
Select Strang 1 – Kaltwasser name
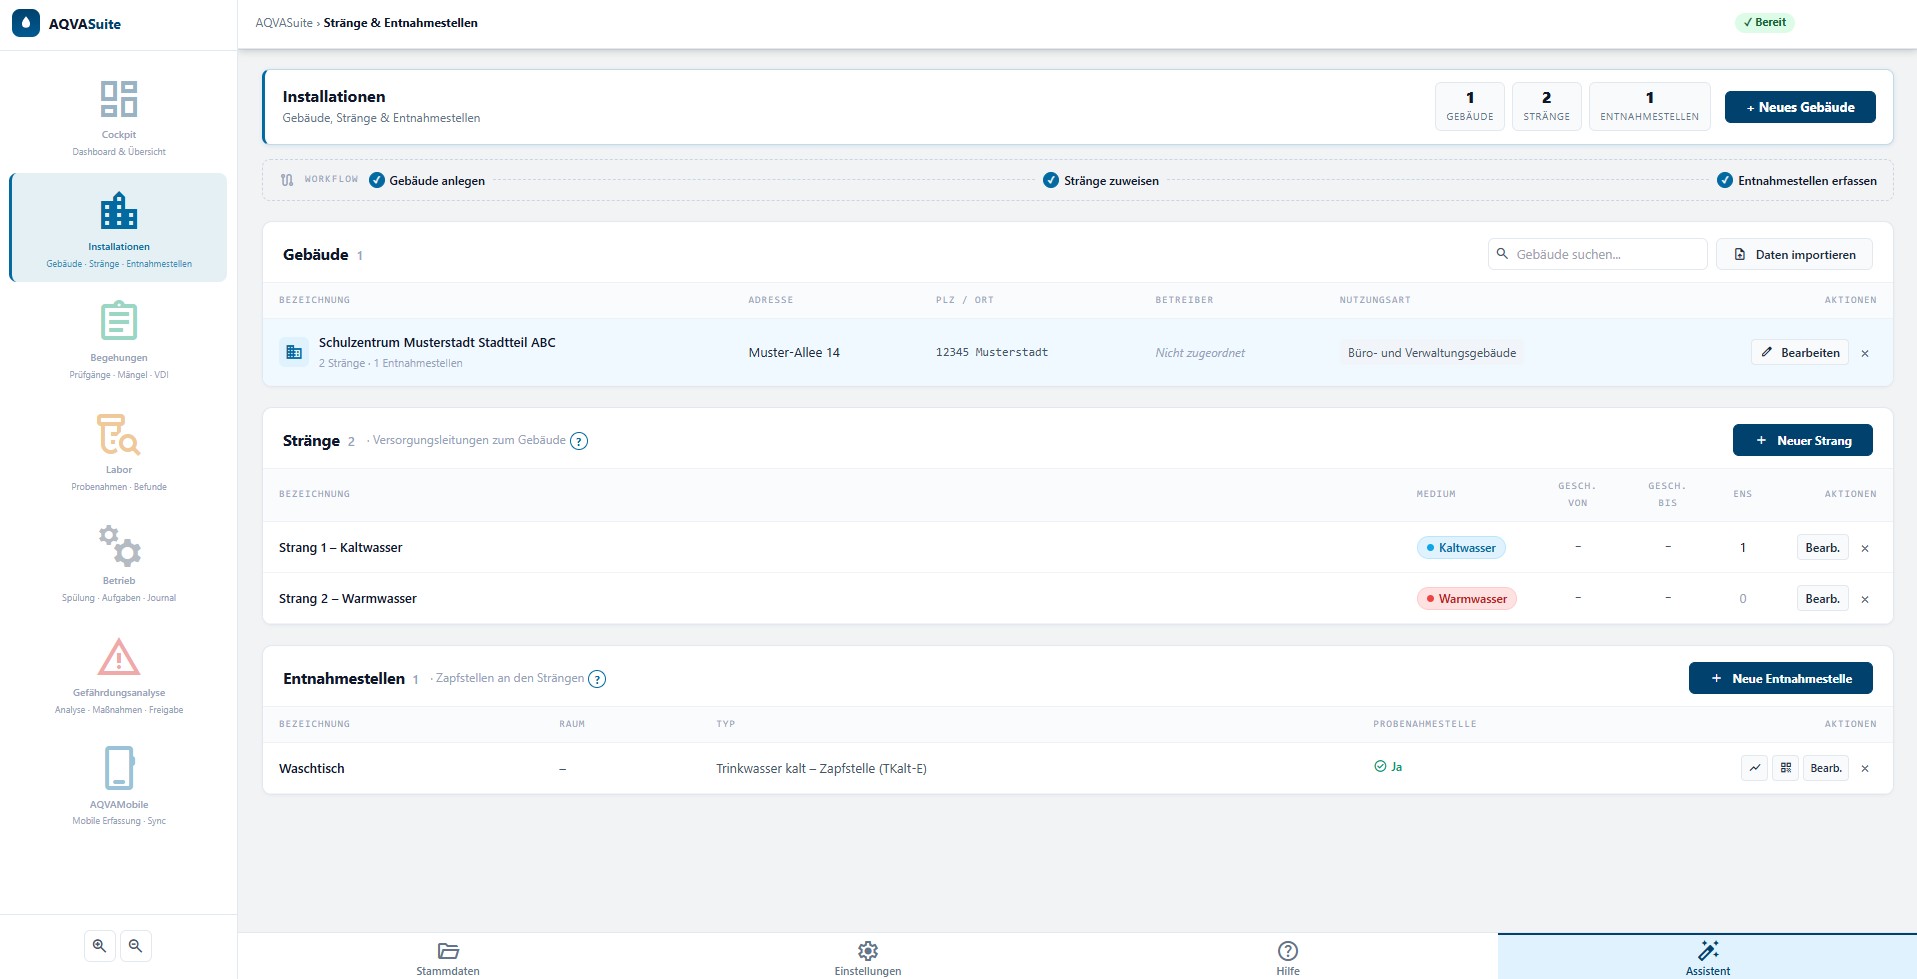coord(340,548)
